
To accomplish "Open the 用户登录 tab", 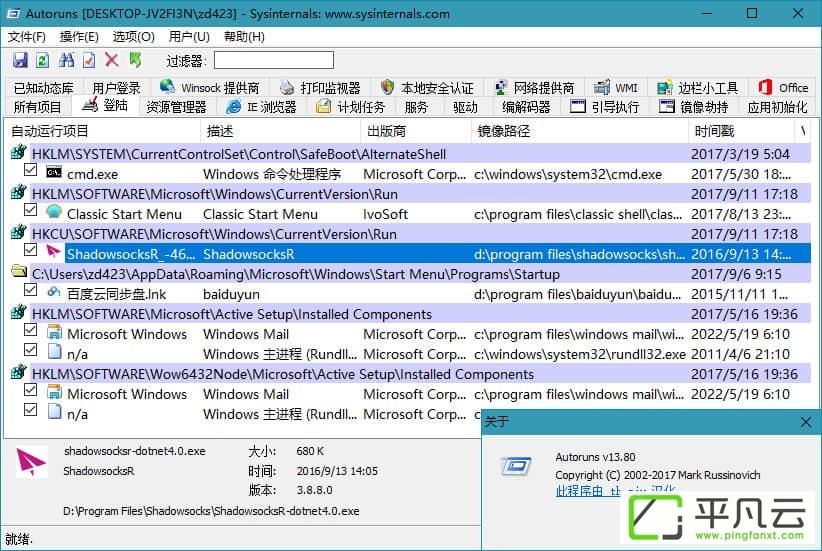I will [116, 88].
